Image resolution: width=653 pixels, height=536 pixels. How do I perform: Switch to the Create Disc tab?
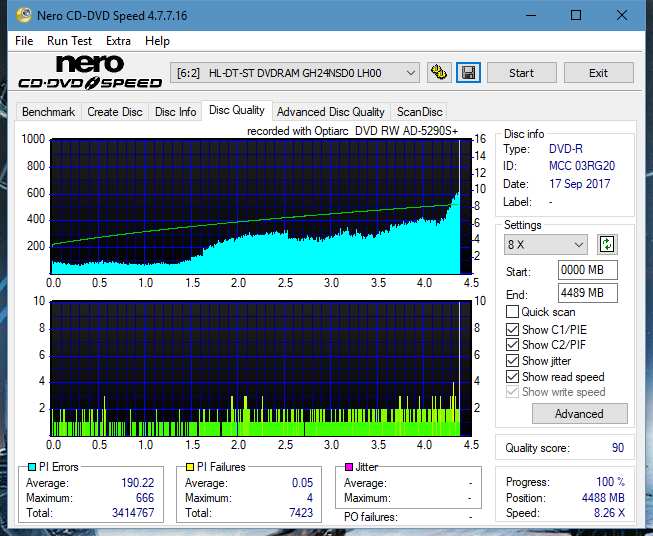coord(115,112)
